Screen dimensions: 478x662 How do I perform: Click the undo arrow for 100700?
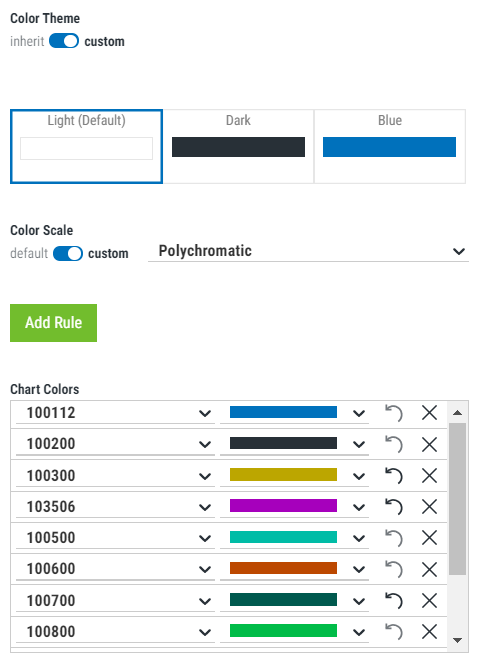coord(394,600)
